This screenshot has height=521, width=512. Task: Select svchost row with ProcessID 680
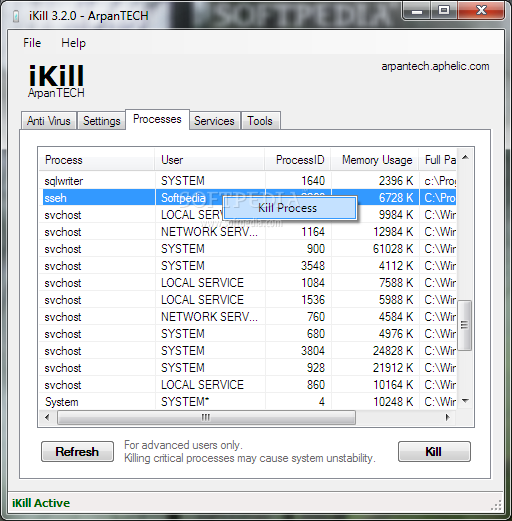pyautogui.click(x=248, y=334)
